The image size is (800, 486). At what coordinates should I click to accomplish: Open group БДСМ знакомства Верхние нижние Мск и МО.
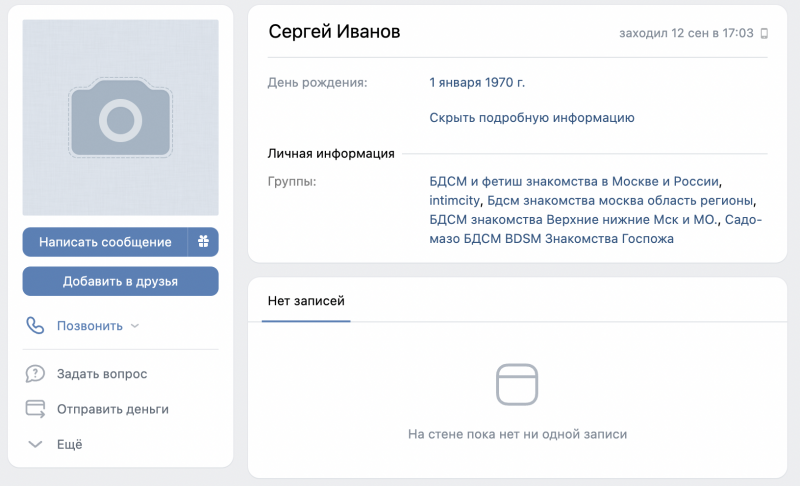574,220
